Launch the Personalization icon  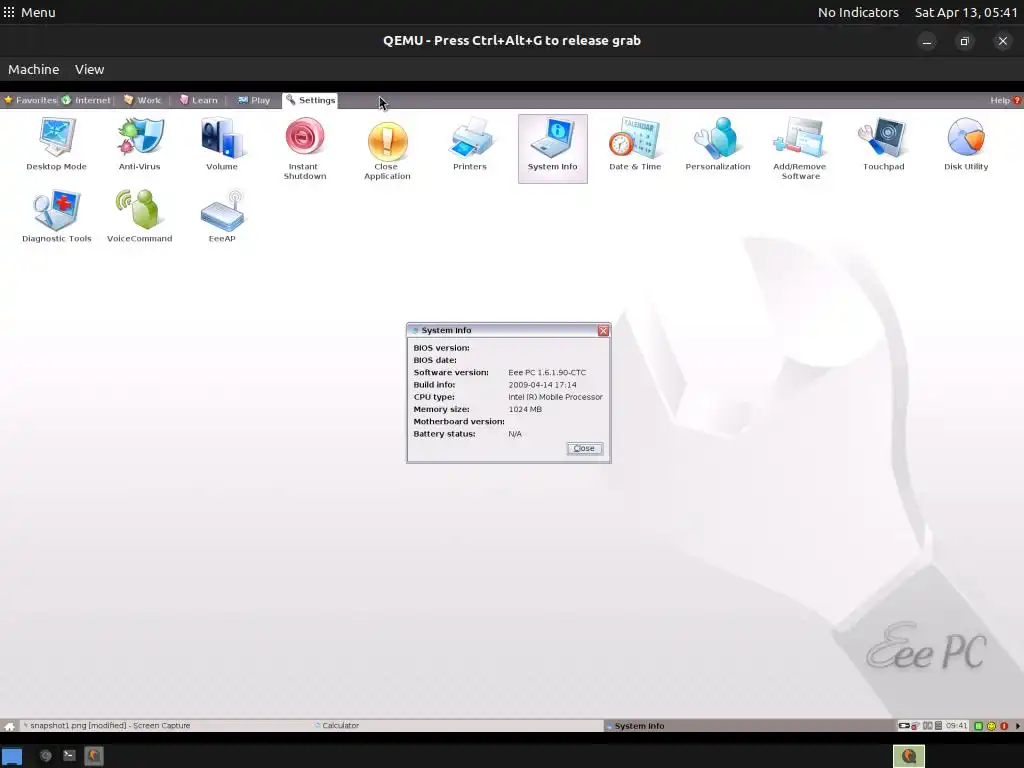click(x=718, y=144)
